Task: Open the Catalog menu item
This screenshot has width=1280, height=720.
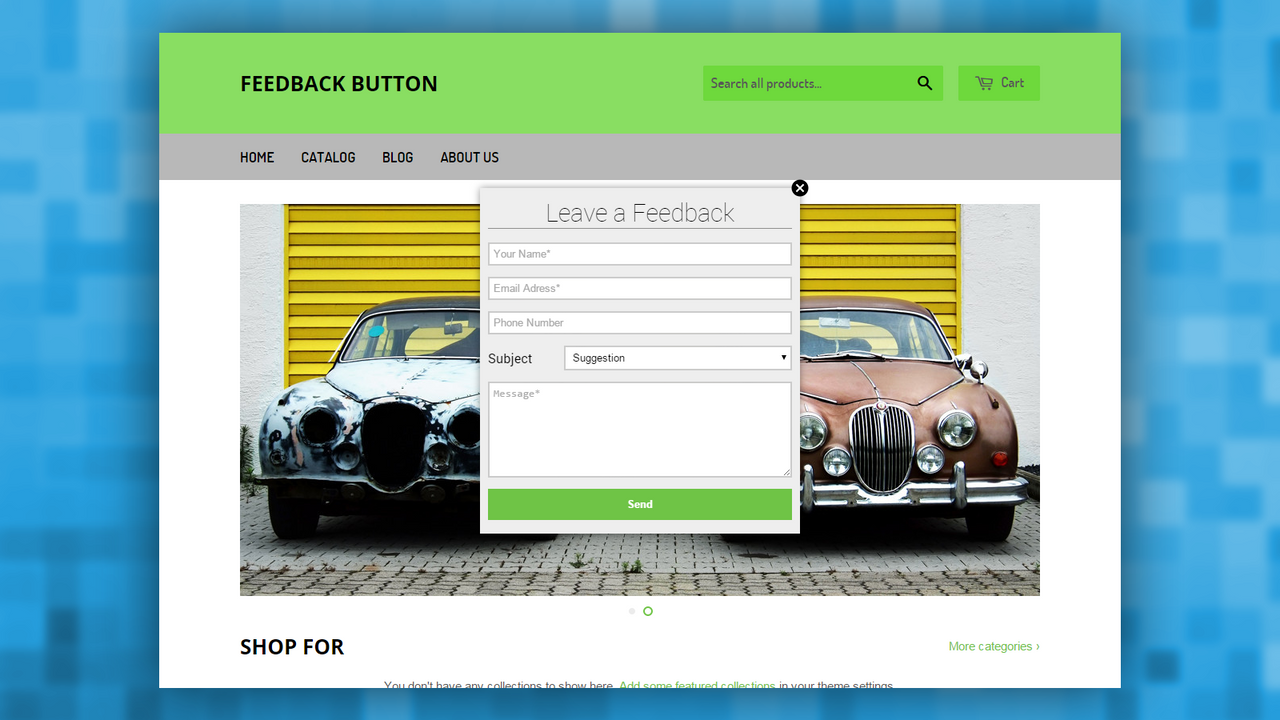Action: 328,157
